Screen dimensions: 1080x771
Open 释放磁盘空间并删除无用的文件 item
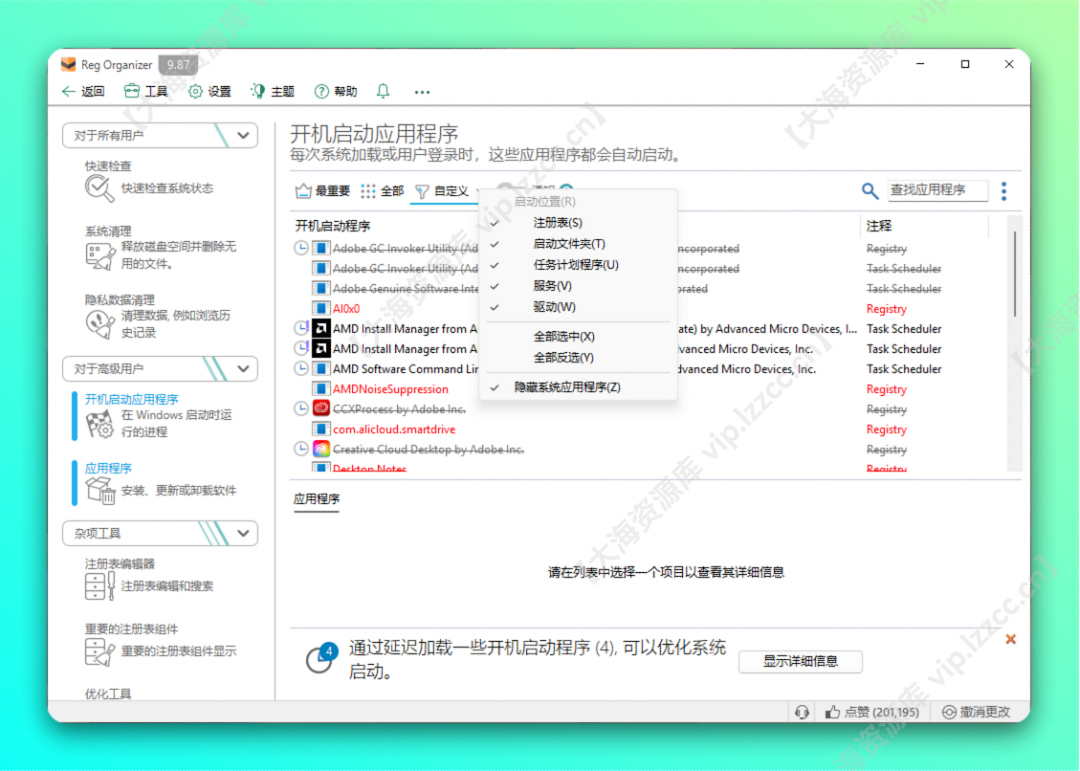click(x=178, y=255)
